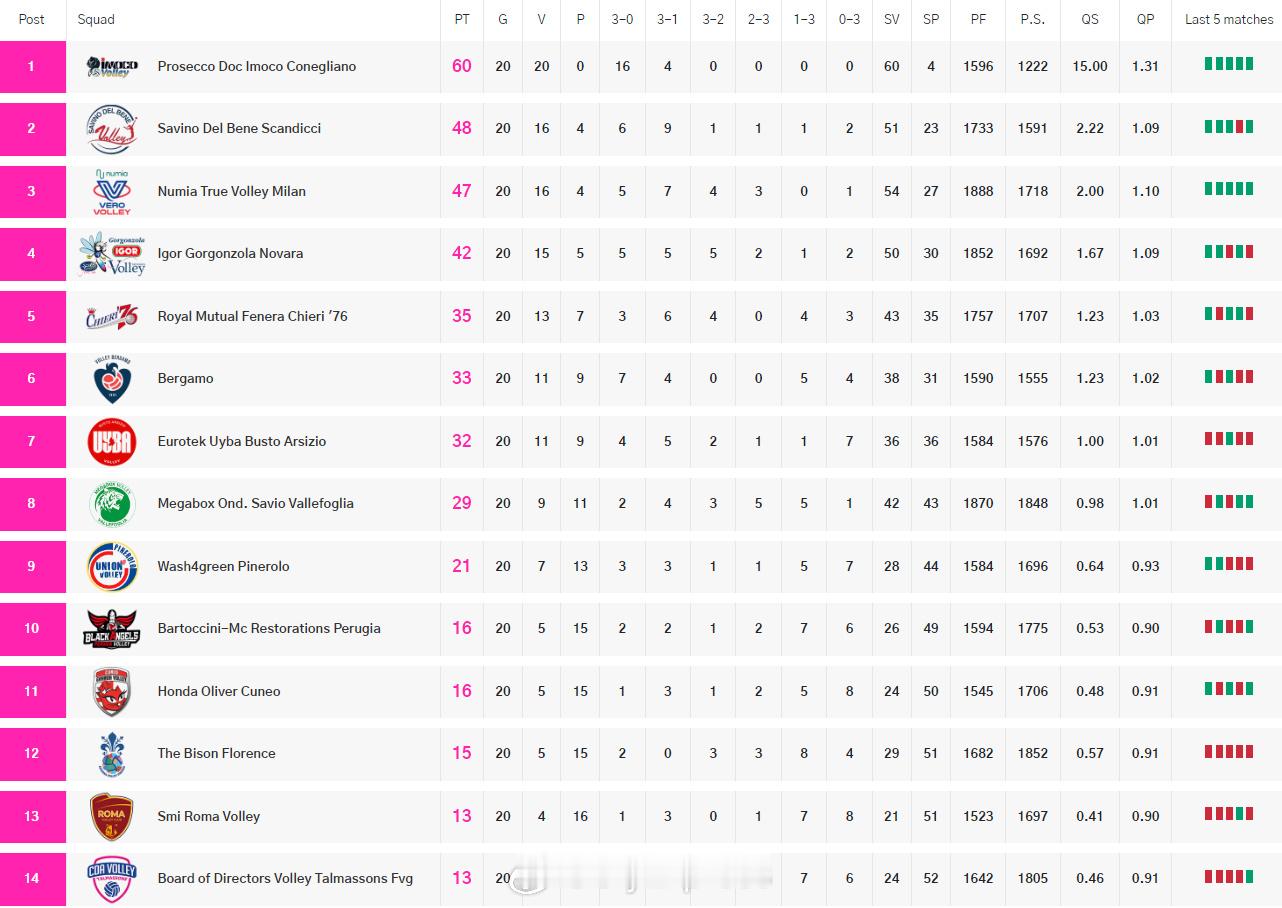
Task: Open Prosecco Doc Imoco Conegliano team page
Action: (x=257, y=67)
